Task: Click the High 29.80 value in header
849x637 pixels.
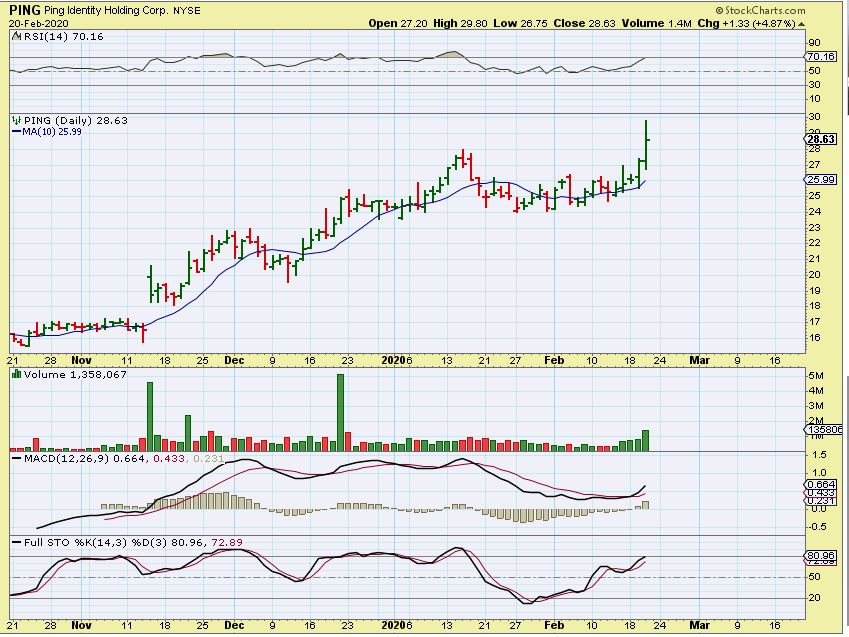Action: (460, 24)
